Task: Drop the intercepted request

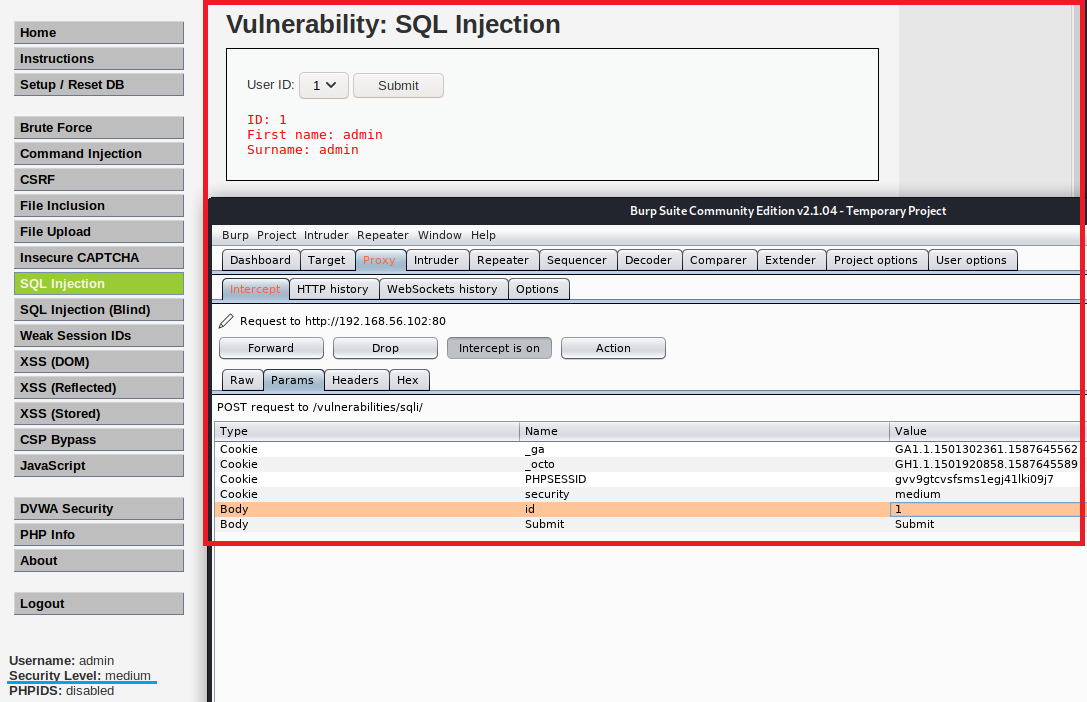Action: 385,348
